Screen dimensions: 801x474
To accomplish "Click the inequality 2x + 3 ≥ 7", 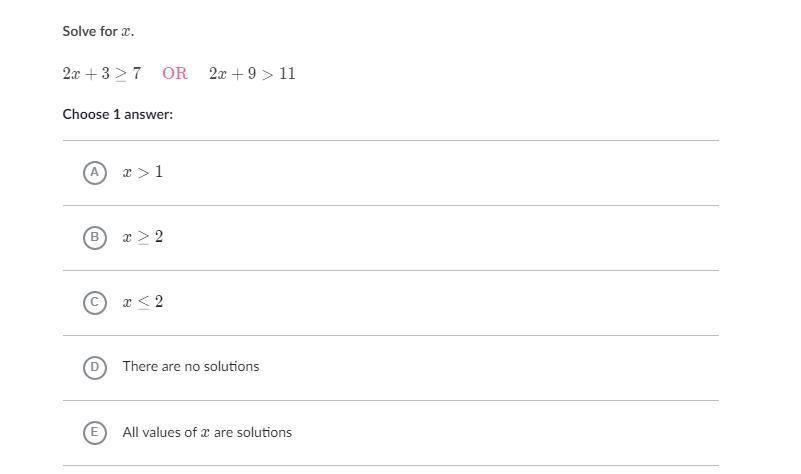I will [102, 74].
